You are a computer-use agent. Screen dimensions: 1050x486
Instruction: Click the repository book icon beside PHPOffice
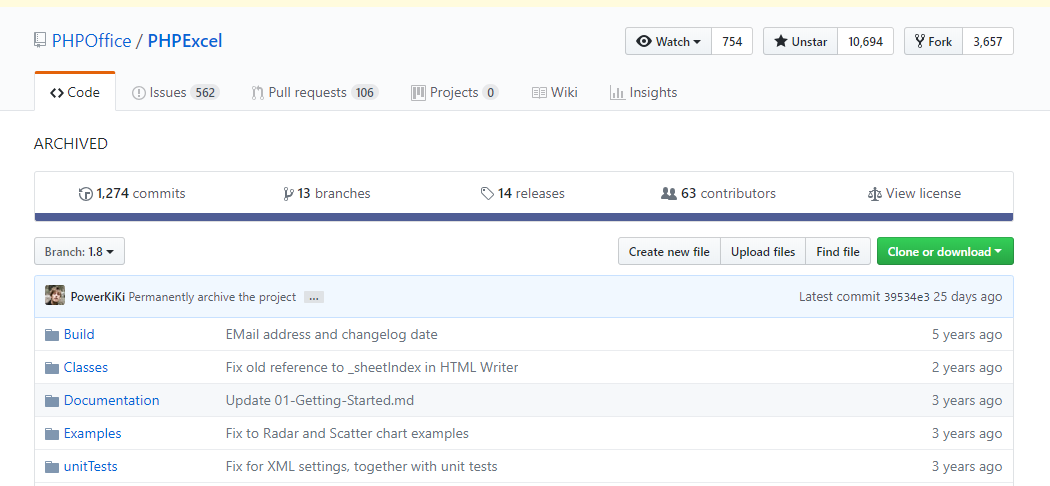tap(40, 41)
